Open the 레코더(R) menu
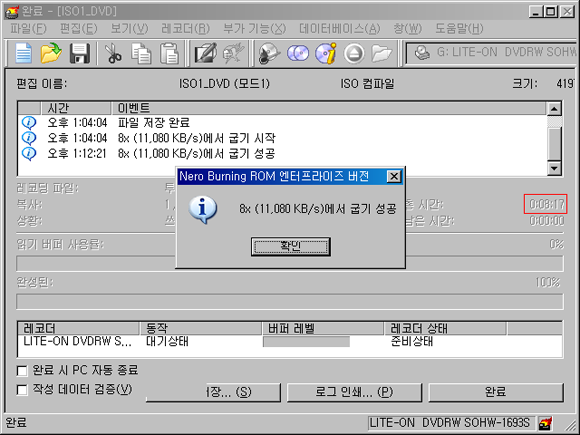 click(185, 28)
